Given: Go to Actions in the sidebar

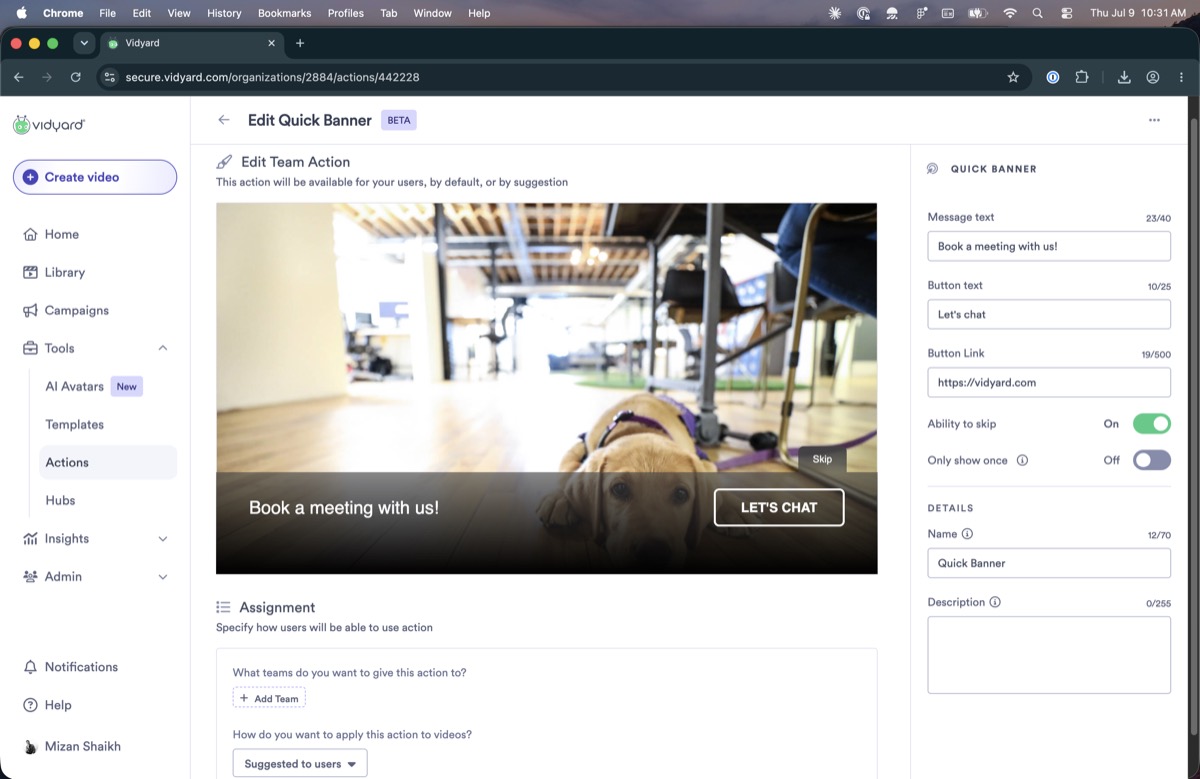Looking at the screenshot, I should click(x=108, y=462).
